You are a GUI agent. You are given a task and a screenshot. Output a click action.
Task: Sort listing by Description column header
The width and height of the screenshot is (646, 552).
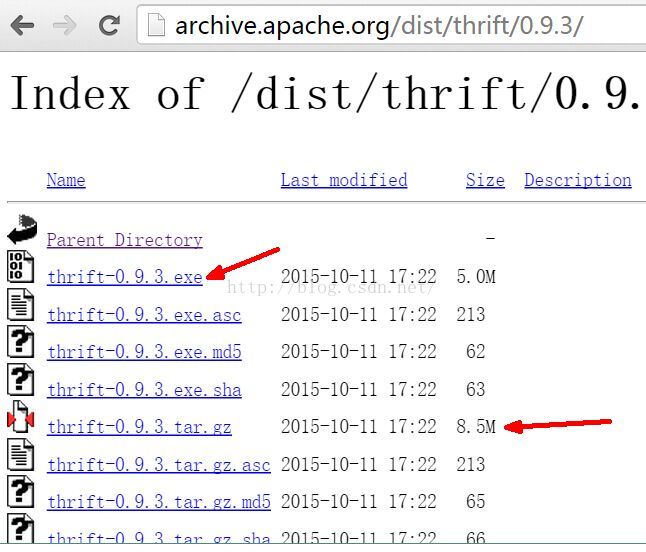577,180
